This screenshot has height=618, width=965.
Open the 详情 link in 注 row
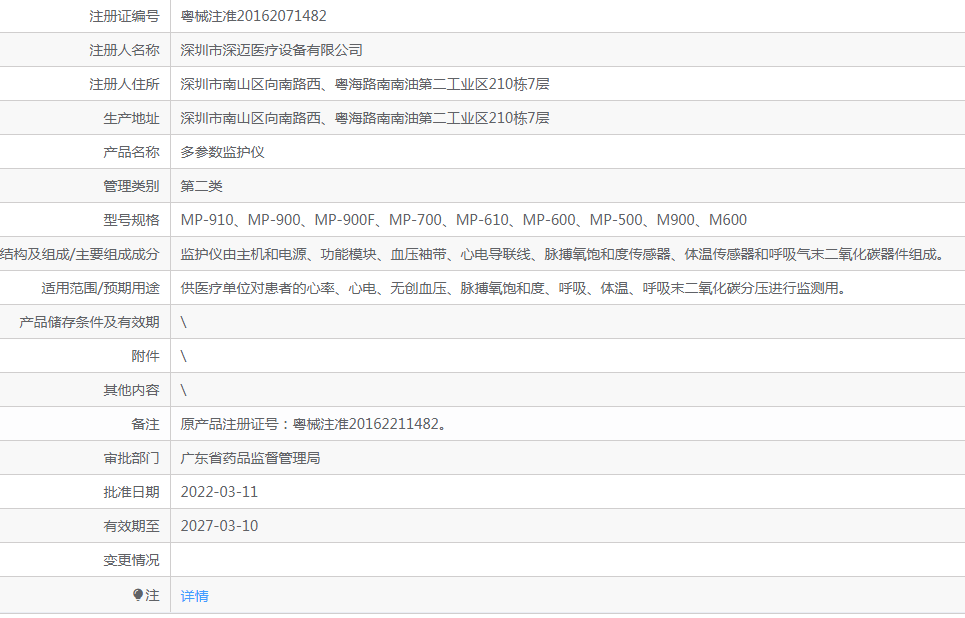194,596
